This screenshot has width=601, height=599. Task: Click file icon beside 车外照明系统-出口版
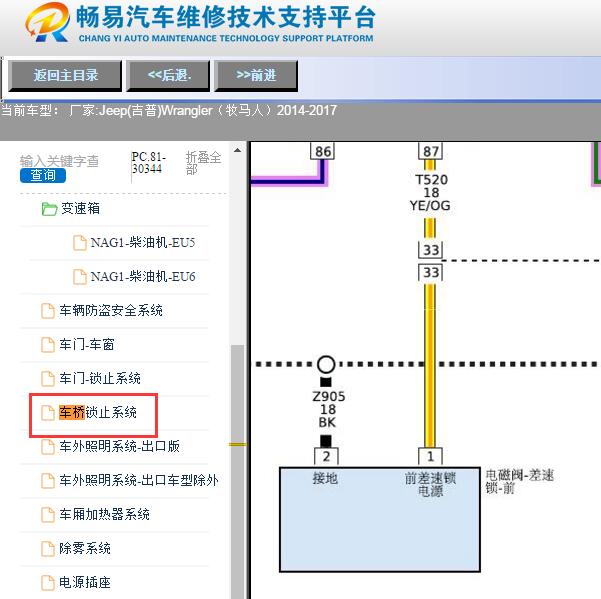tap(48, 447)
